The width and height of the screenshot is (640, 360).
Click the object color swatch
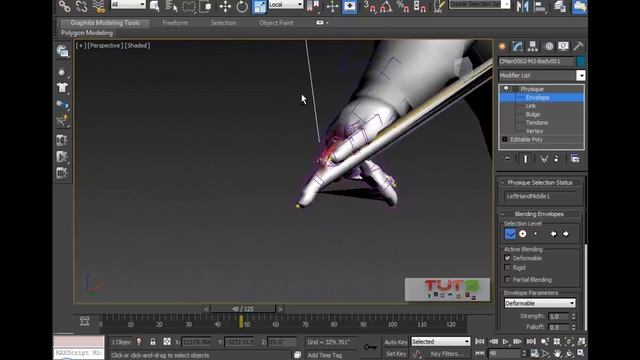point(581,62)
